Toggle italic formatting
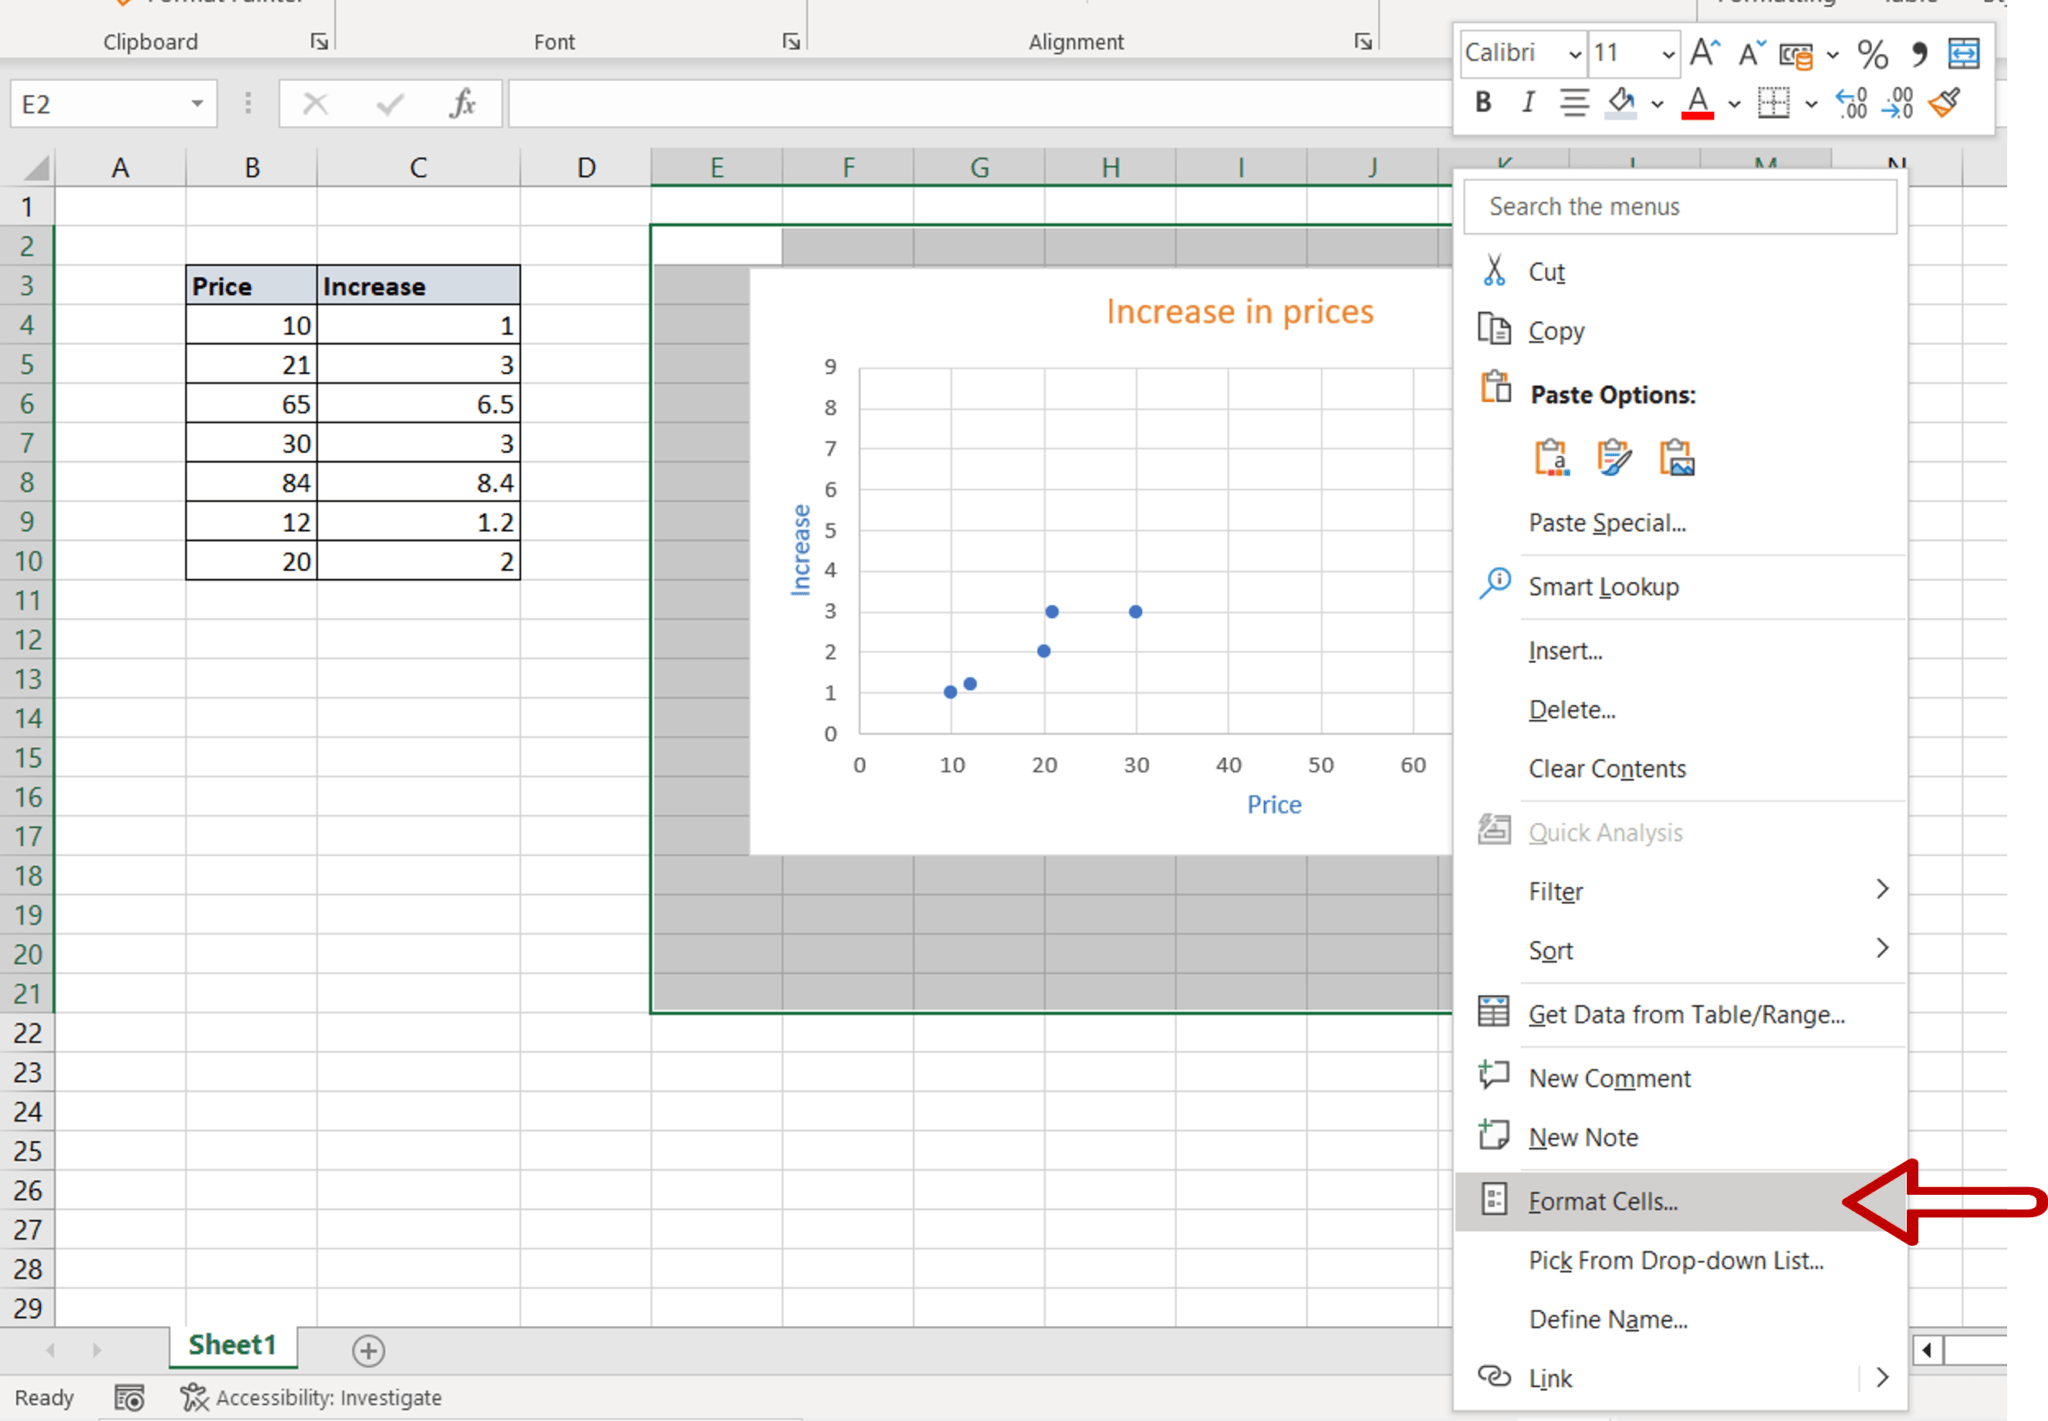2048x1421 pixels. click(x=1527, y=103)
